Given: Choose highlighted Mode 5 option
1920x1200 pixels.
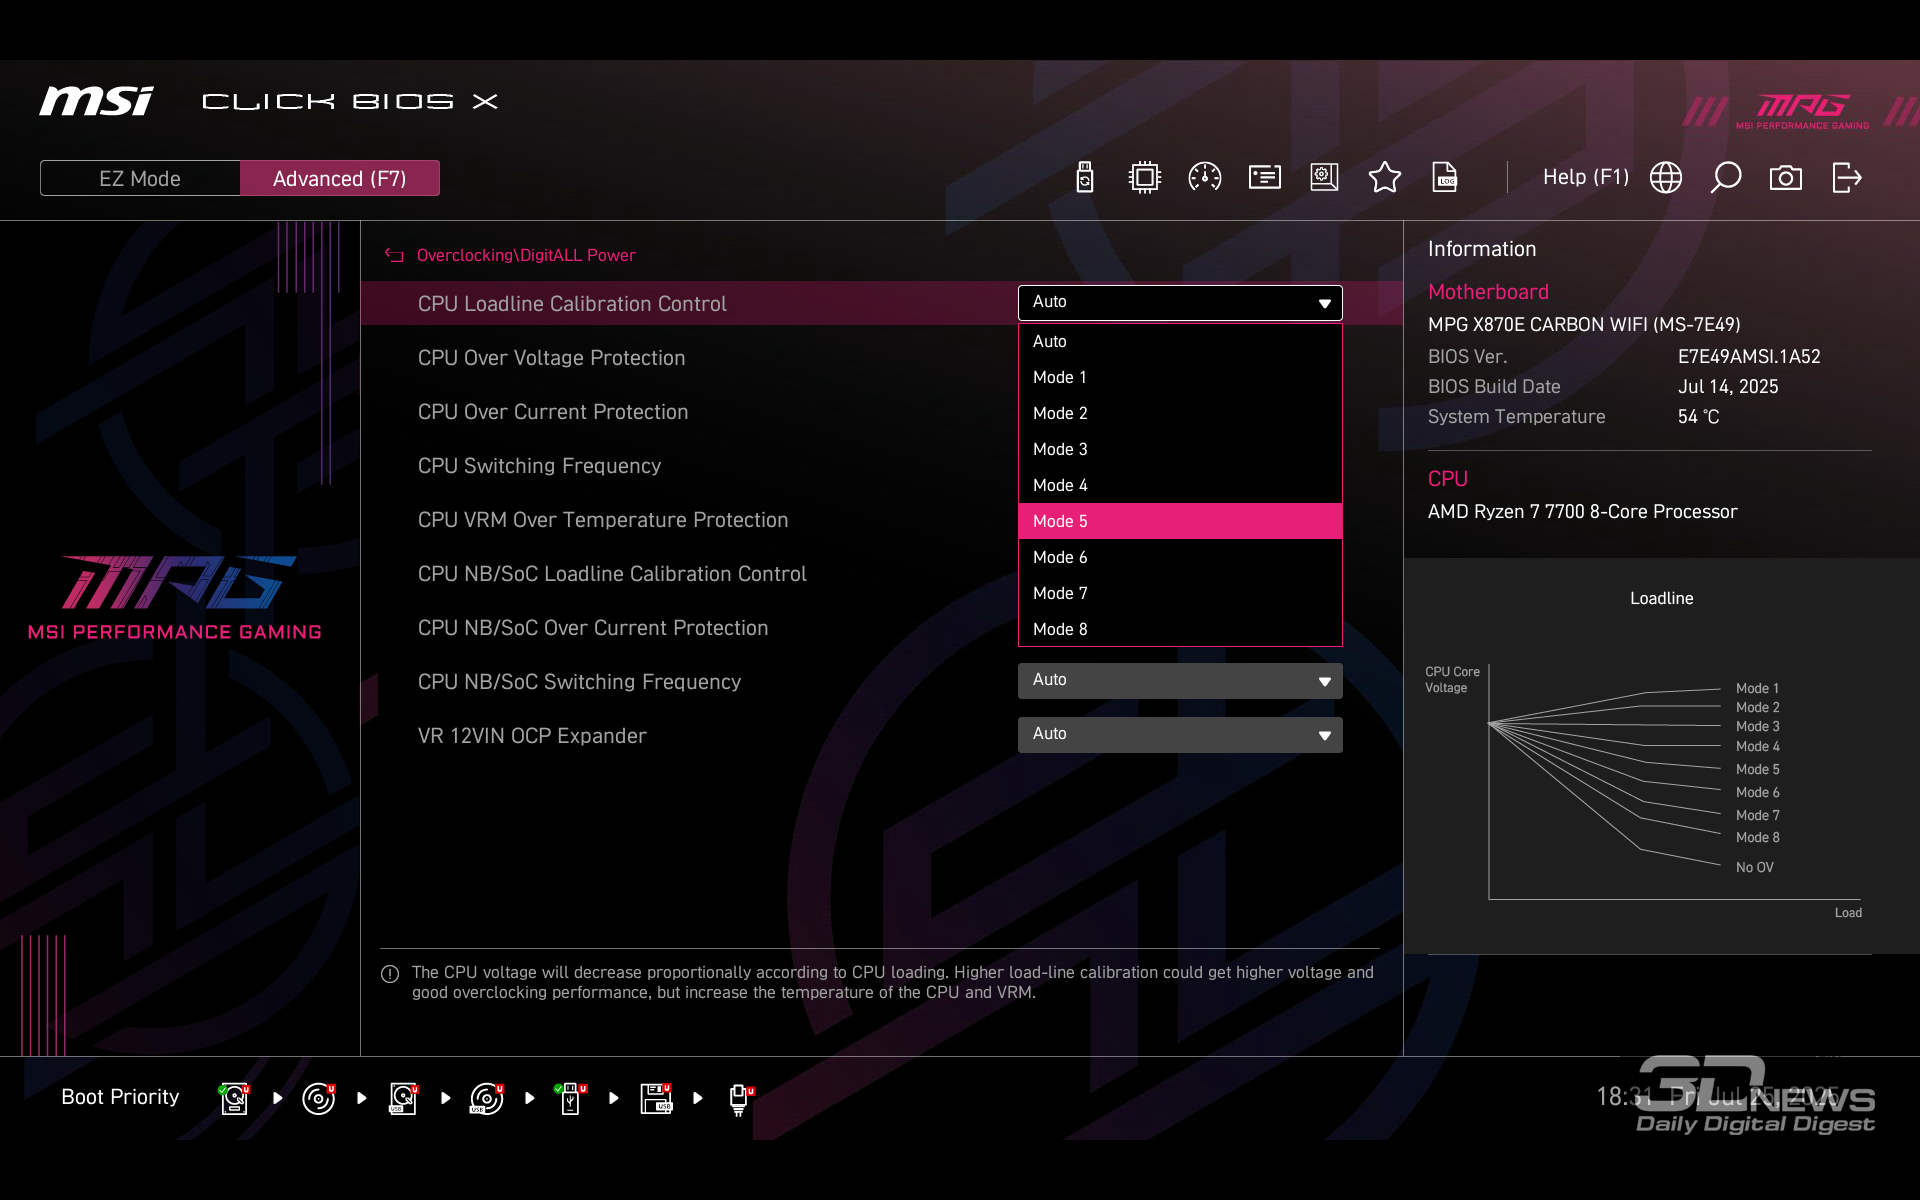Looking at the screenshot, I should [1180, 521].
